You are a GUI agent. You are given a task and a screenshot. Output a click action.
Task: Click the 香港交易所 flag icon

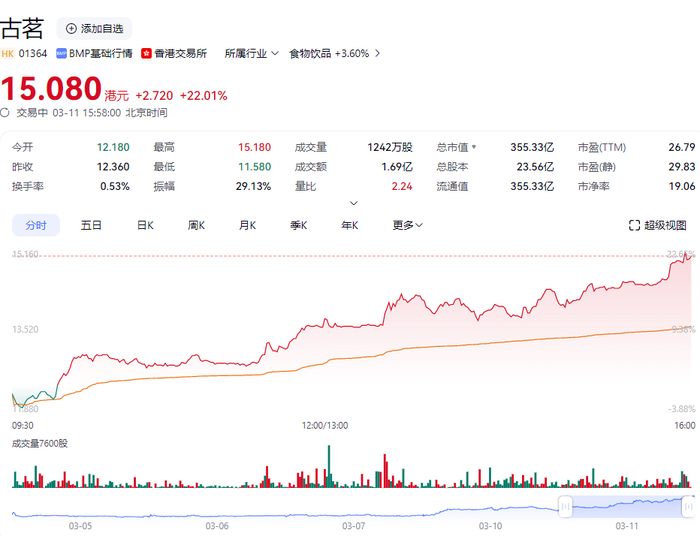[x=146, y=53]
